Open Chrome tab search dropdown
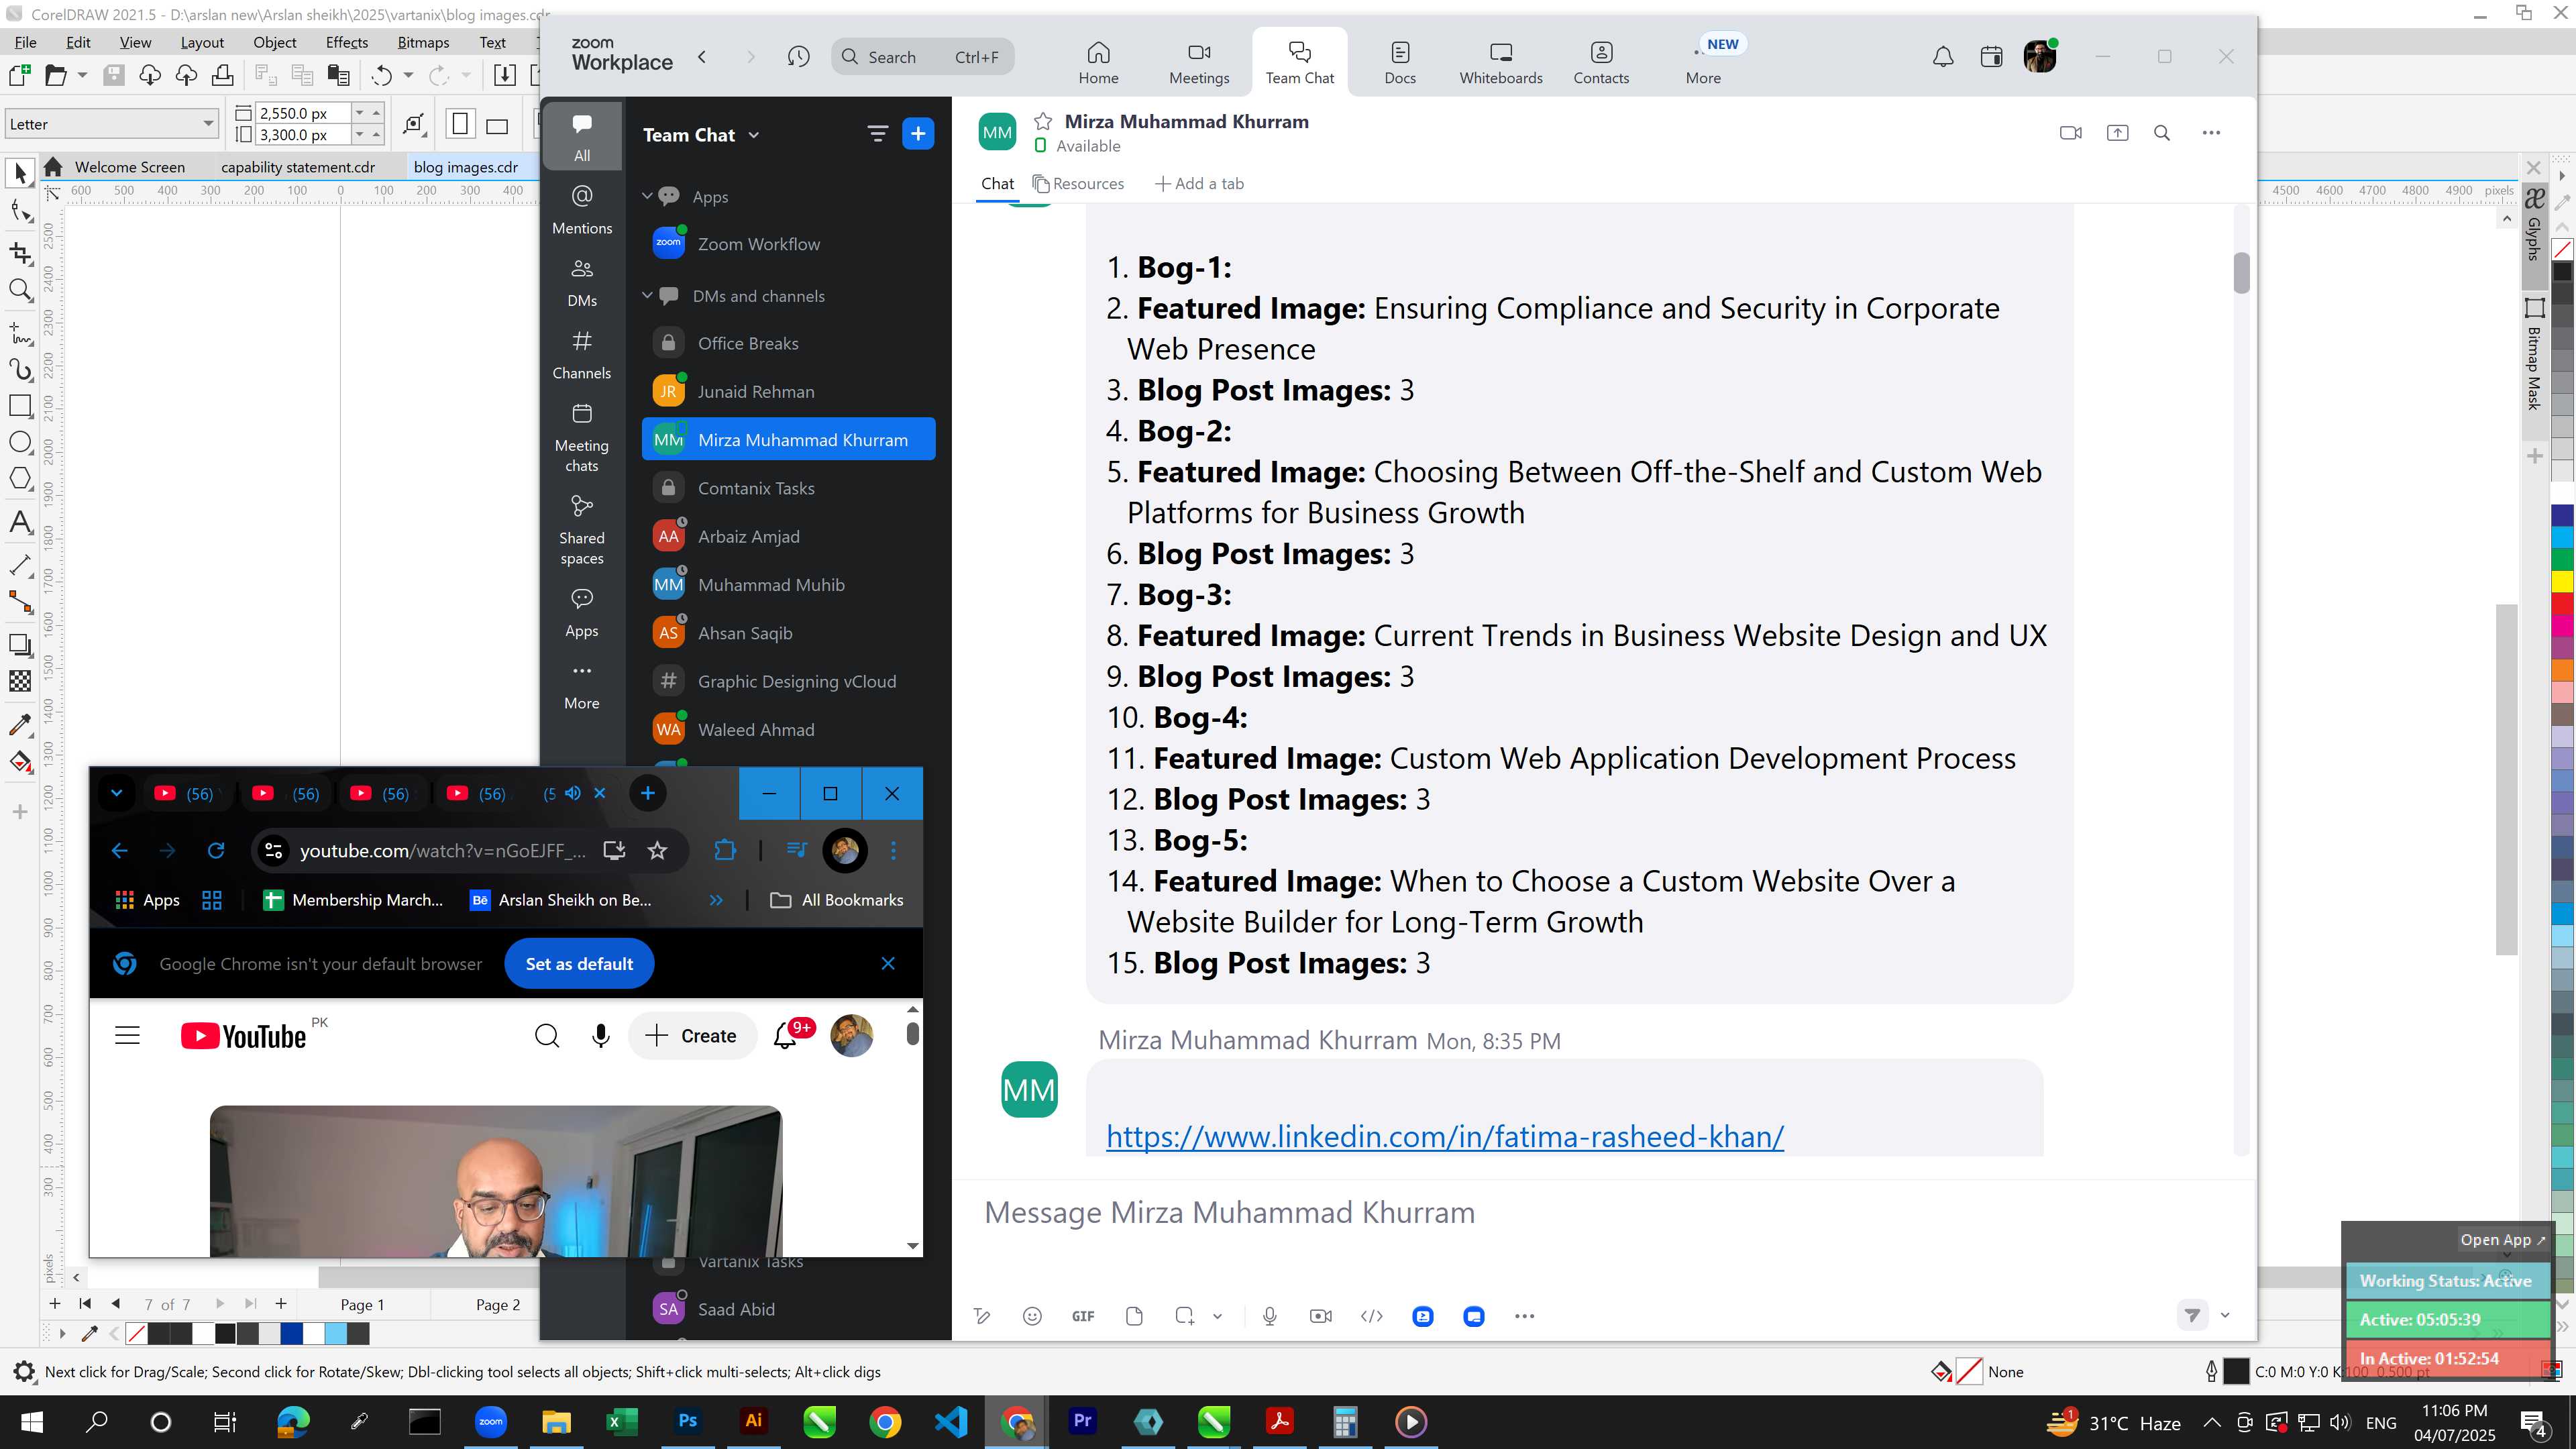 point(116,793)
